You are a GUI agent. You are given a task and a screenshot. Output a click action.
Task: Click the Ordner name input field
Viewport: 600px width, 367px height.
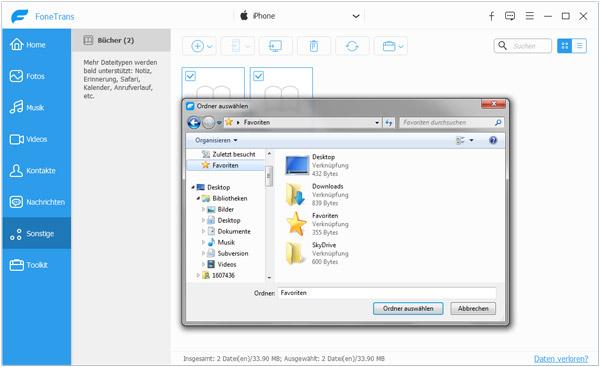[x=386, y=293]
